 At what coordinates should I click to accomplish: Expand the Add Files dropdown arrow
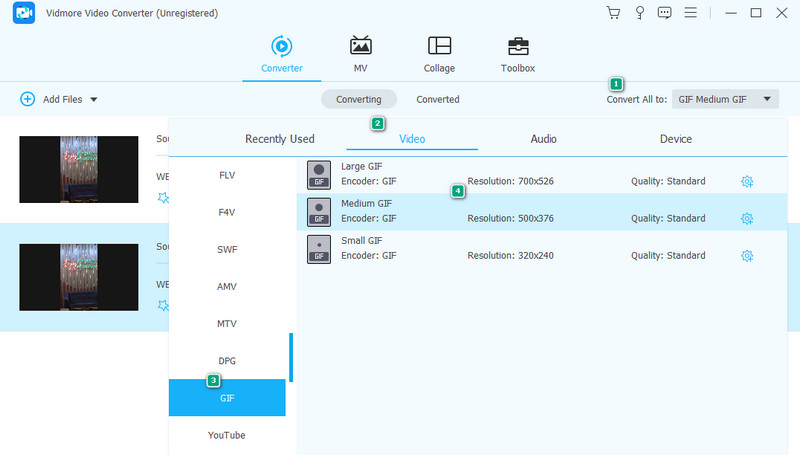pyautogui.click(x=94, y=99)
